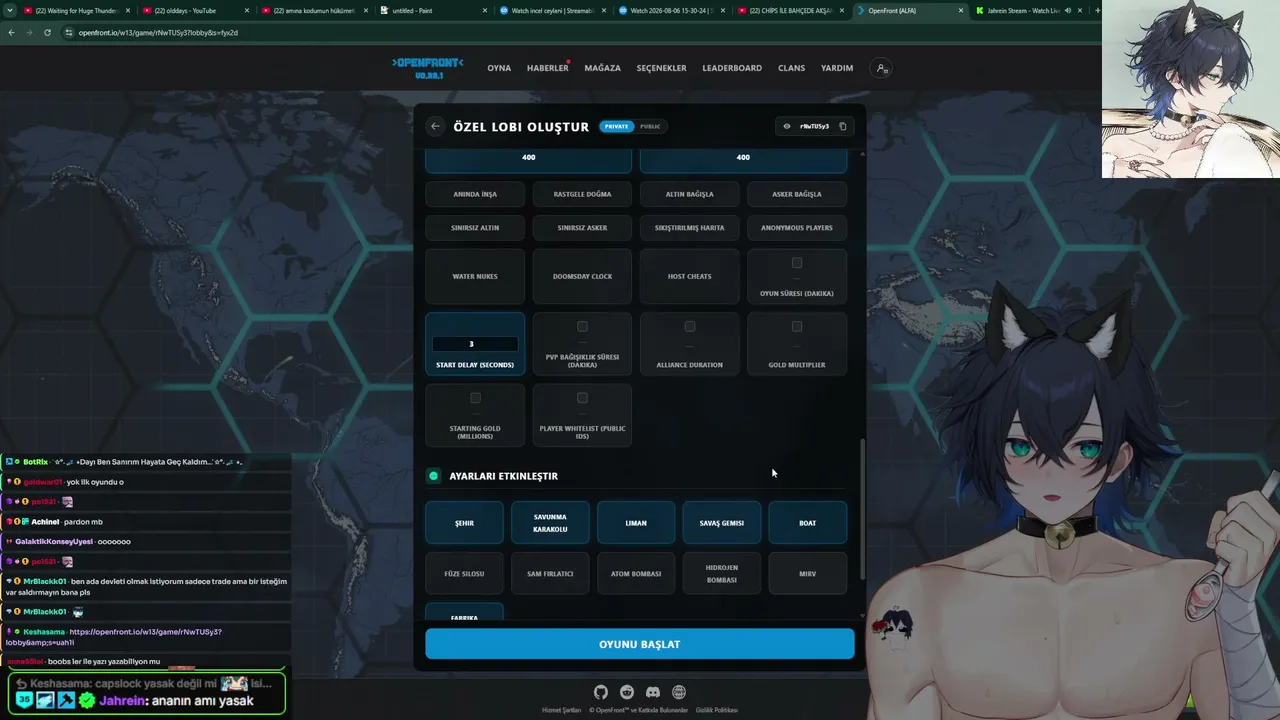
Task: Toggle the Hidrojen Bombası unit button
Action: pyautogui.click(x=722, y=574)
